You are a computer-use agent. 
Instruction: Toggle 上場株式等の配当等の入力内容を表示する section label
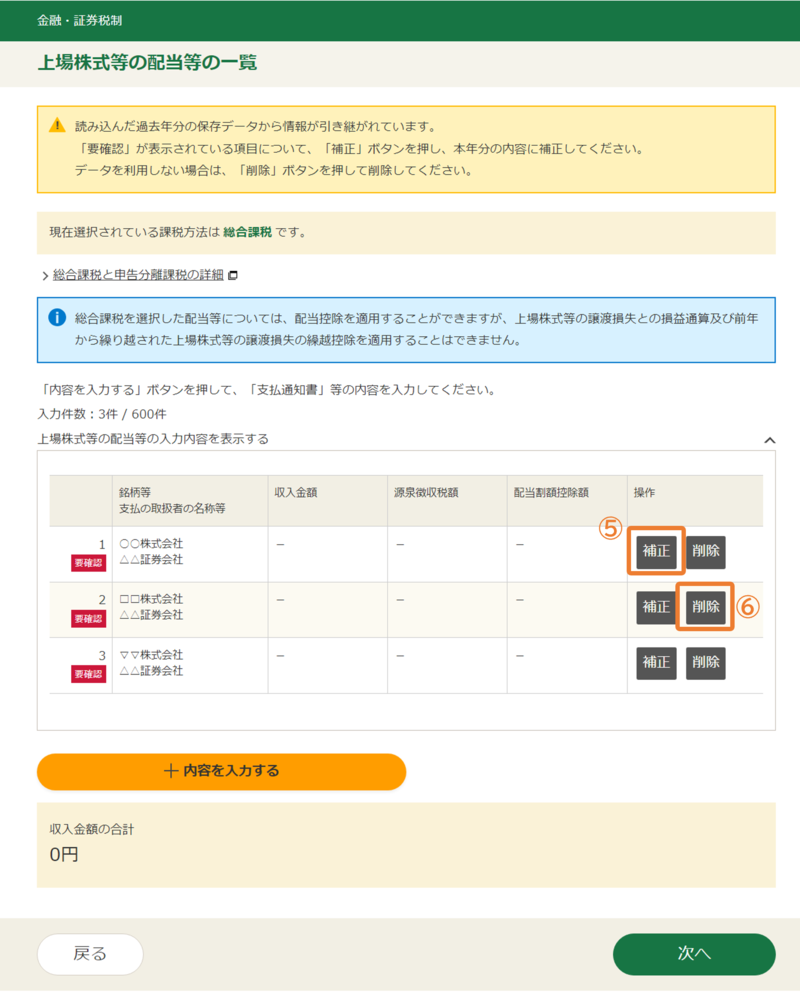tap(152, 439)
